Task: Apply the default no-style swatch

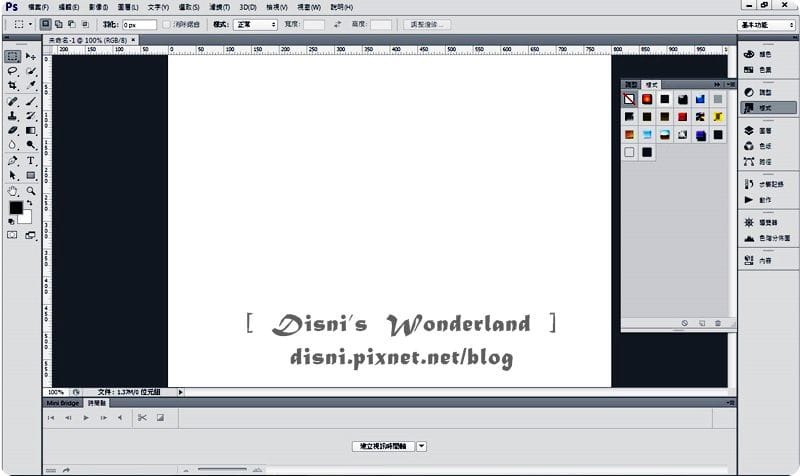Action: click(629, 99)
